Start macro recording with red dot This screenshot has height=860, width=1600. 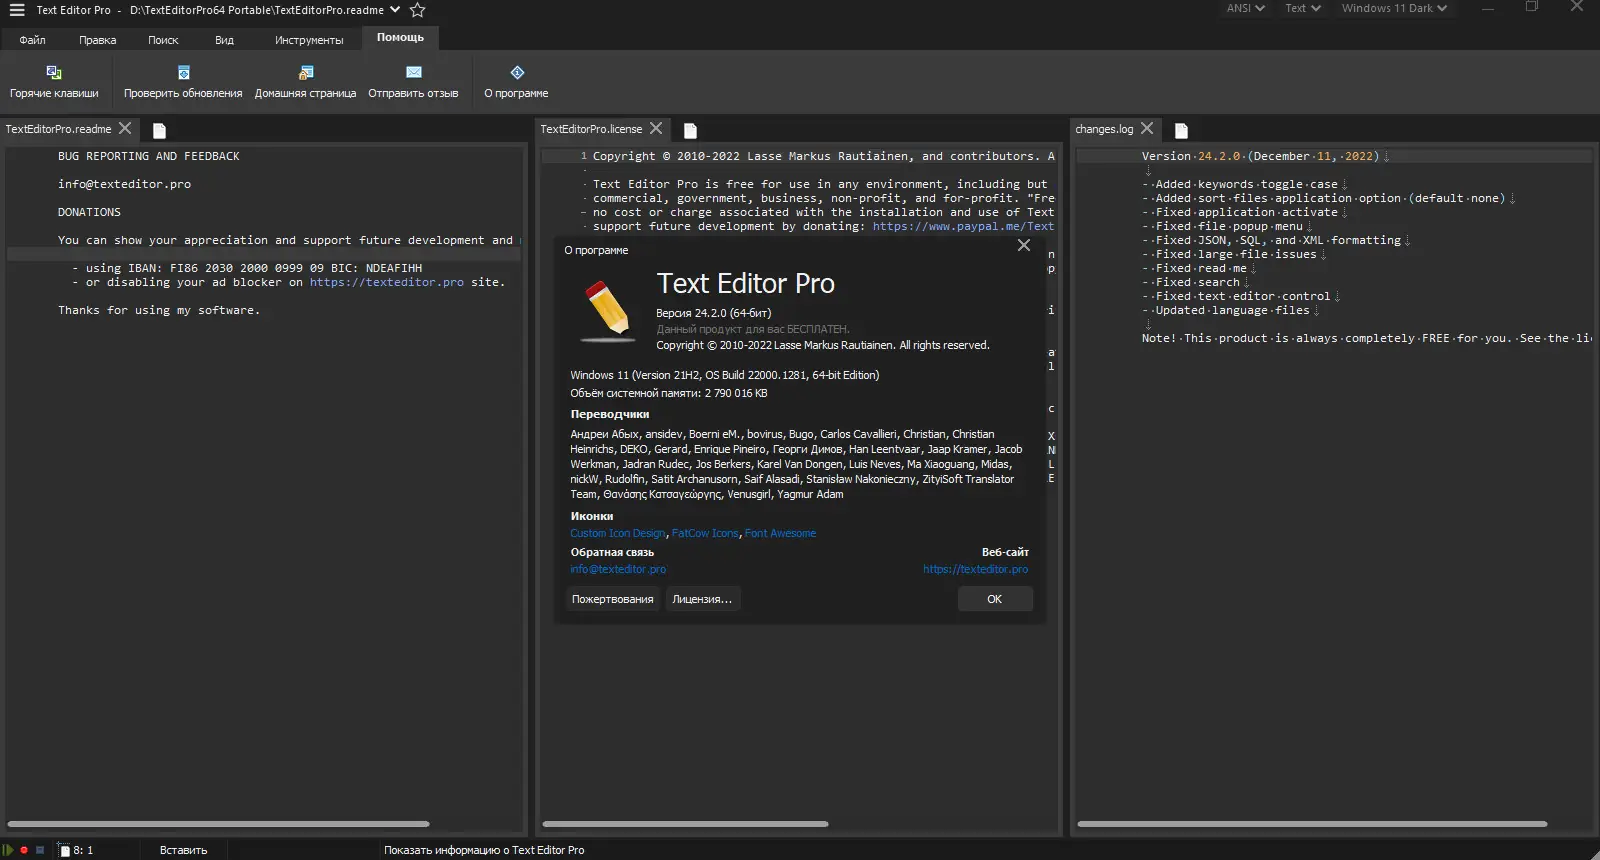[24, 850]
